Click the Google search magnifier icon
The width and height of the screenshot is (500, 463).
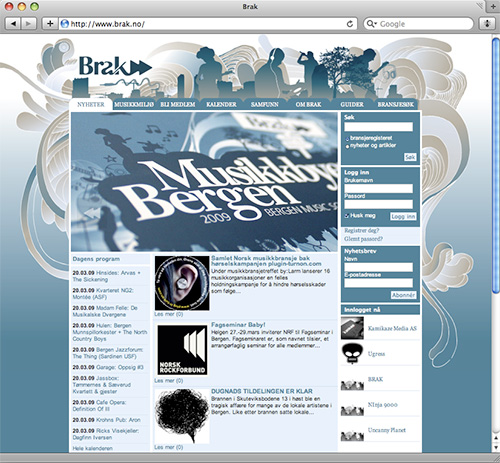tap(371, 24)
